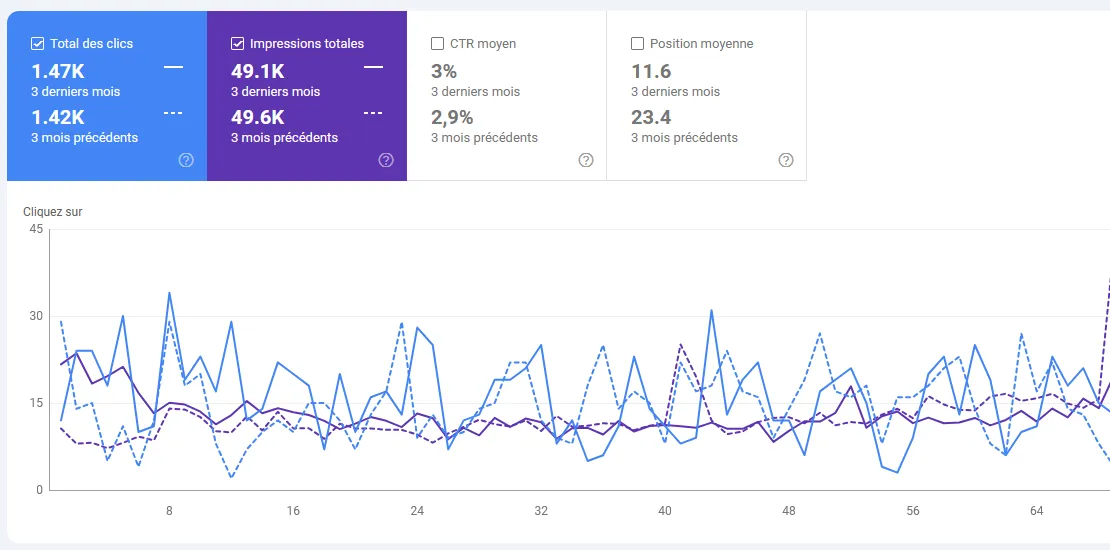Click dashed line legend beside 1.42K
This screenshot has width=1110, height=550.
[x=173, y=112]
